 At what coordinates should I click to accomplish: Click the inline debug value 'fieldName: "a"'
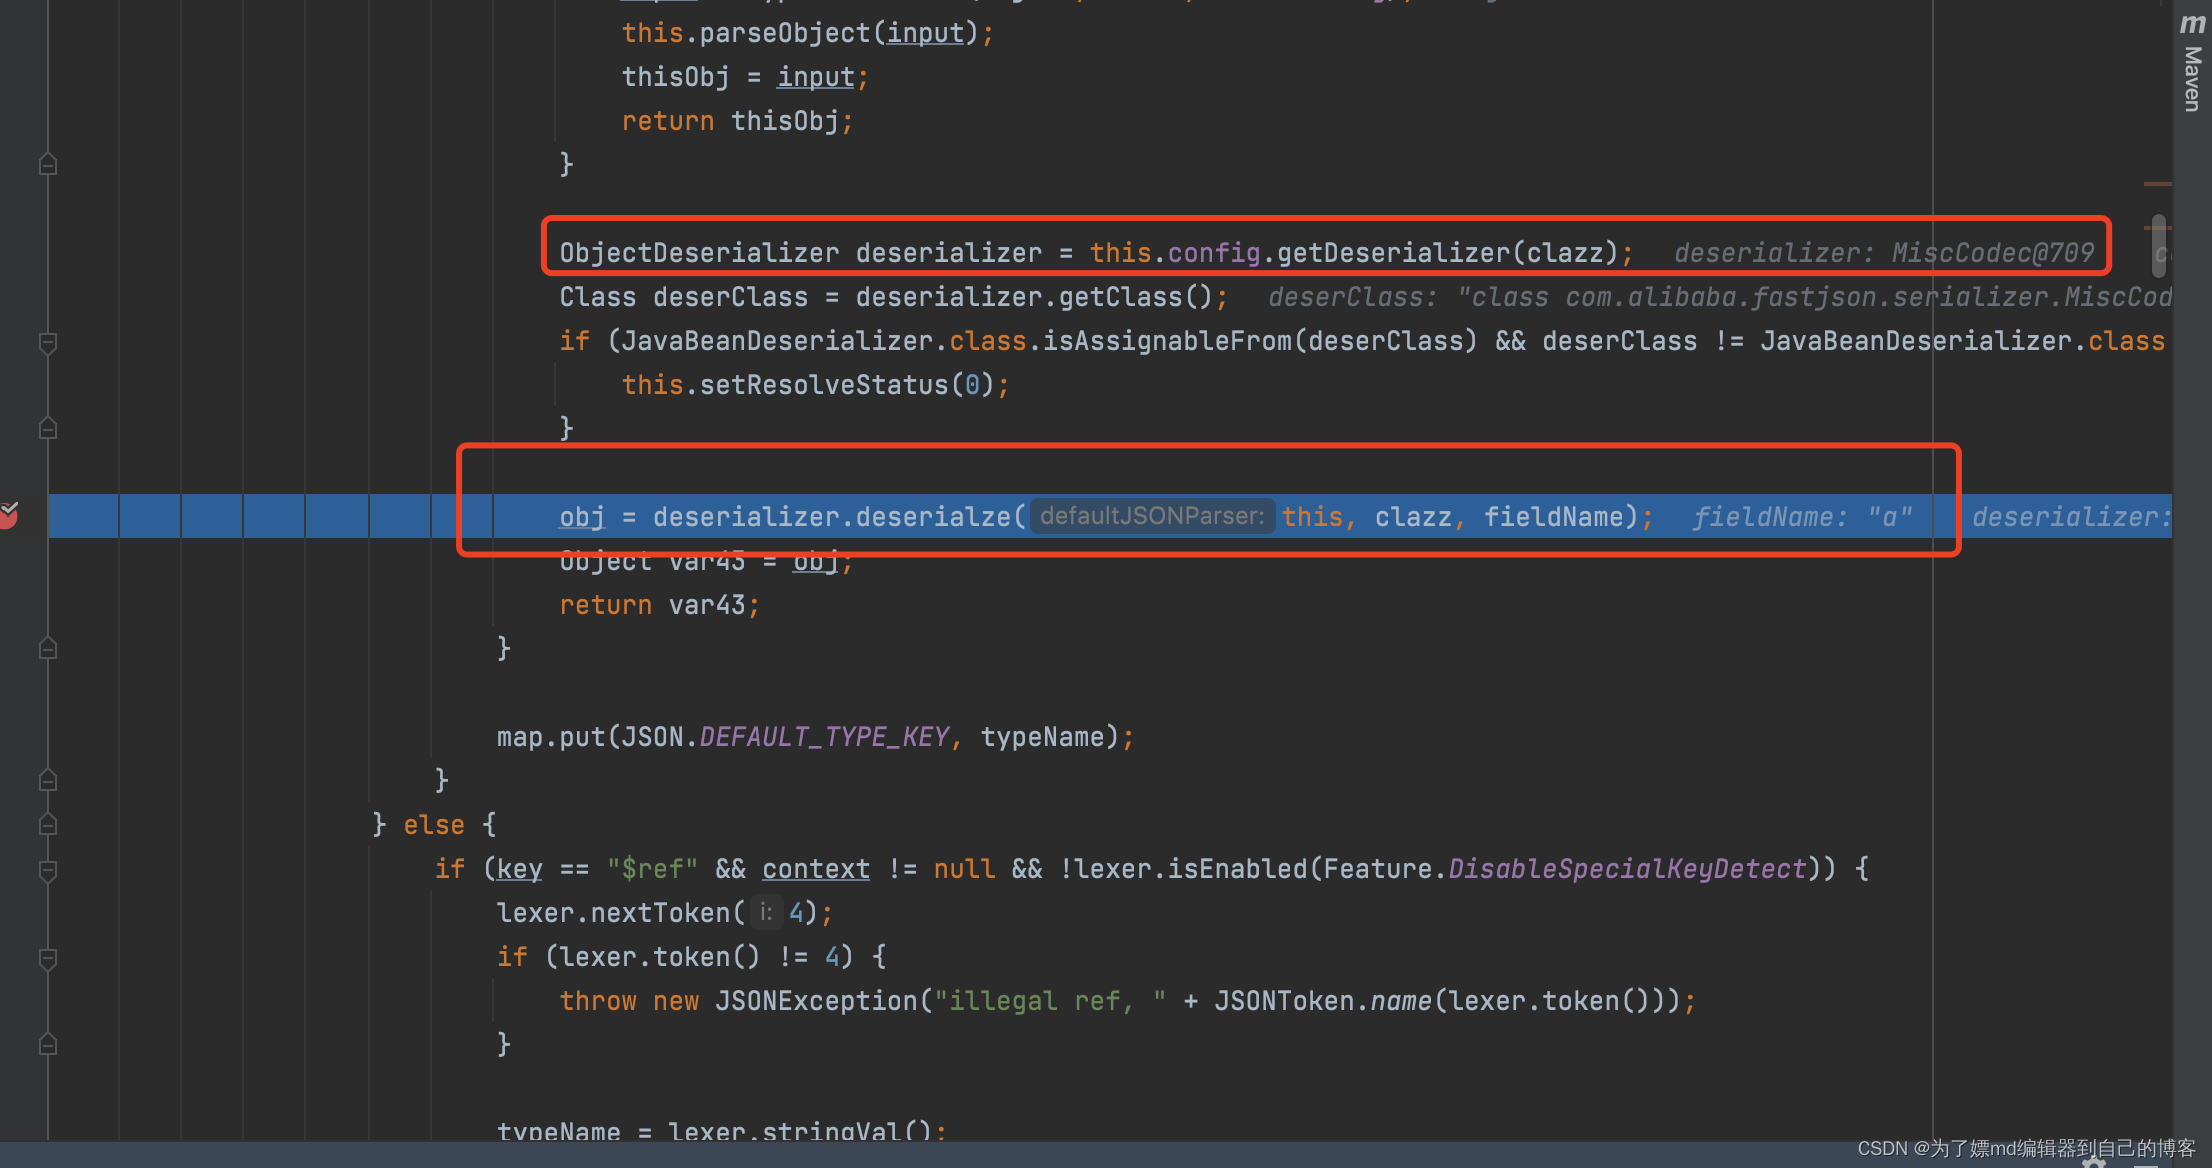click(x=1802, y=517)
